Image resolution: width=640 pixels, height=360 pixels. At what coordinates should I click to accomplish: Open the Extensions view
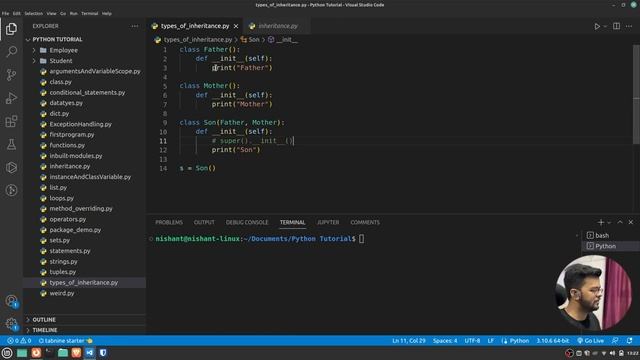11,121
